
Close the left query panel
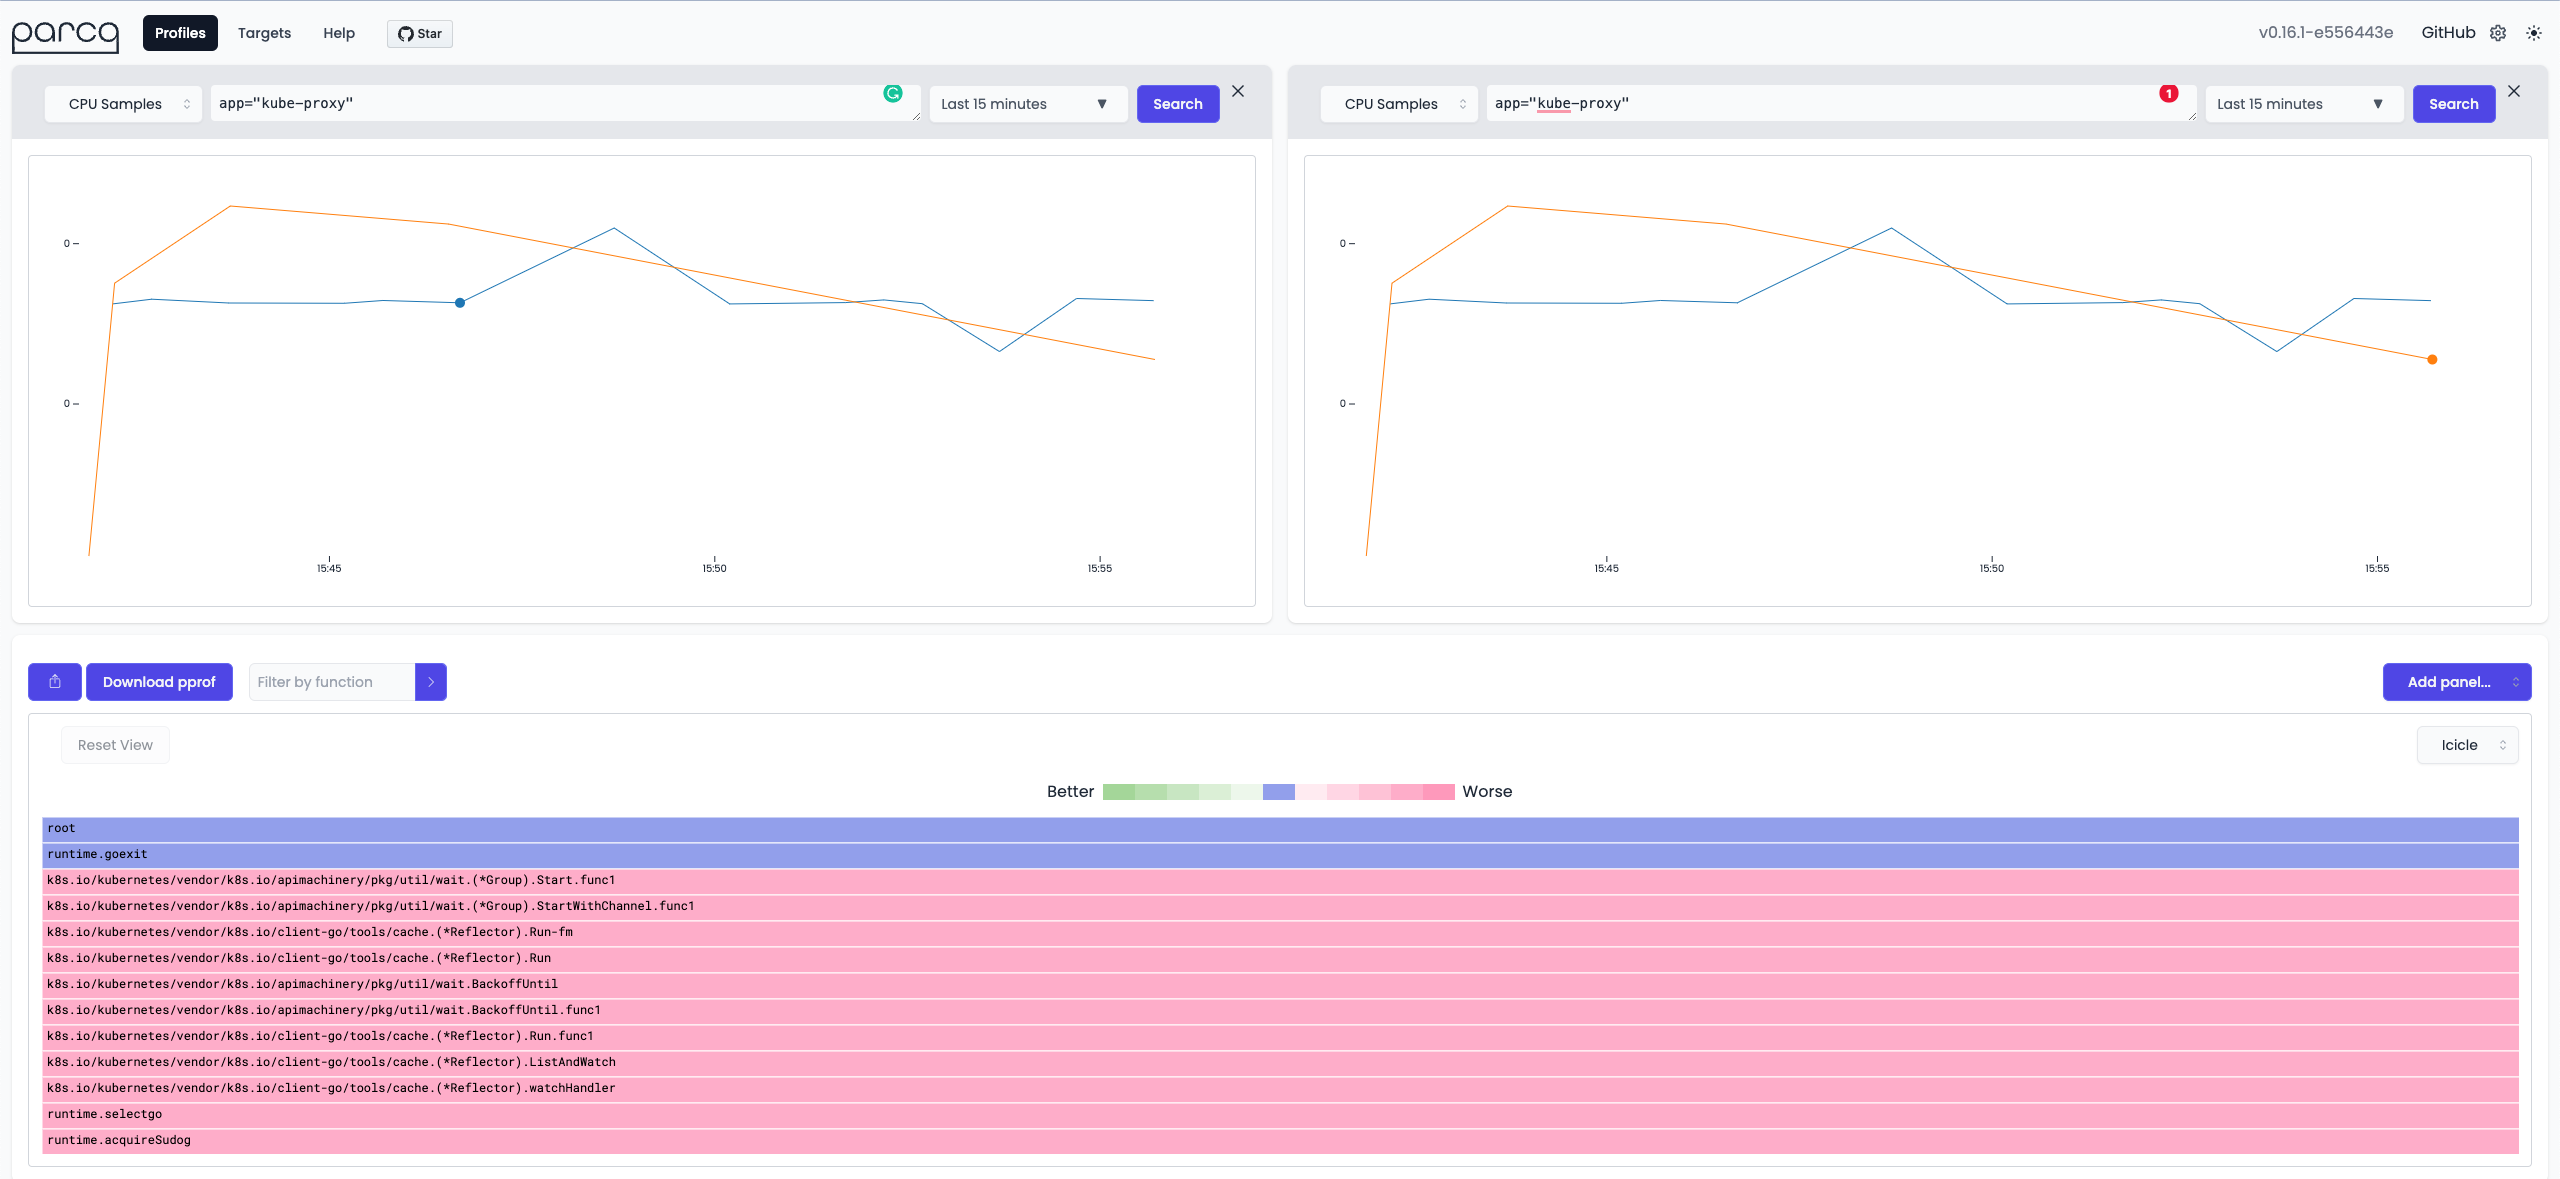point(1238,91)
